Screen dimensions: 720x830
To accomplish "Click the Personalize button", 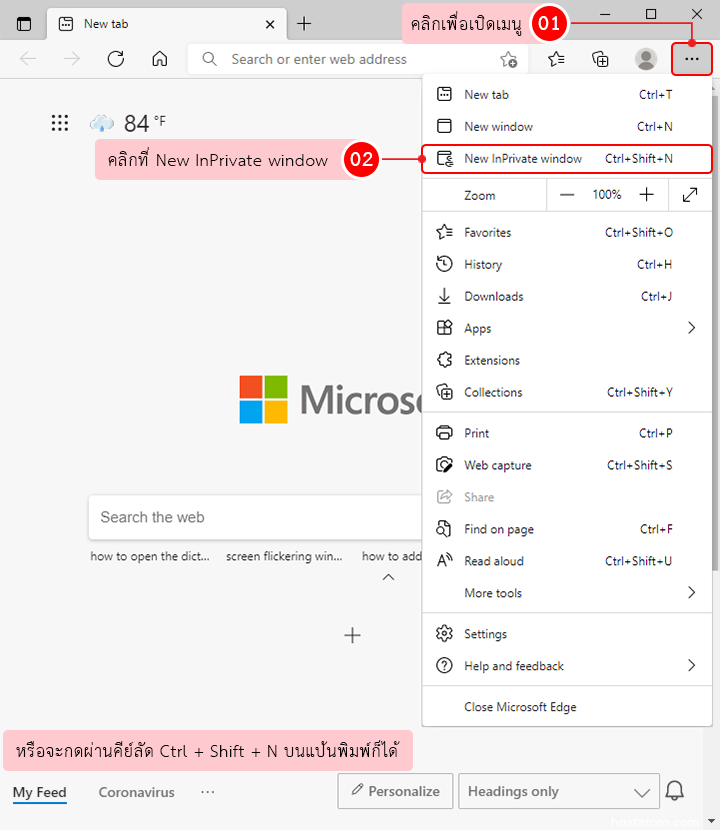I will point(395,791).
